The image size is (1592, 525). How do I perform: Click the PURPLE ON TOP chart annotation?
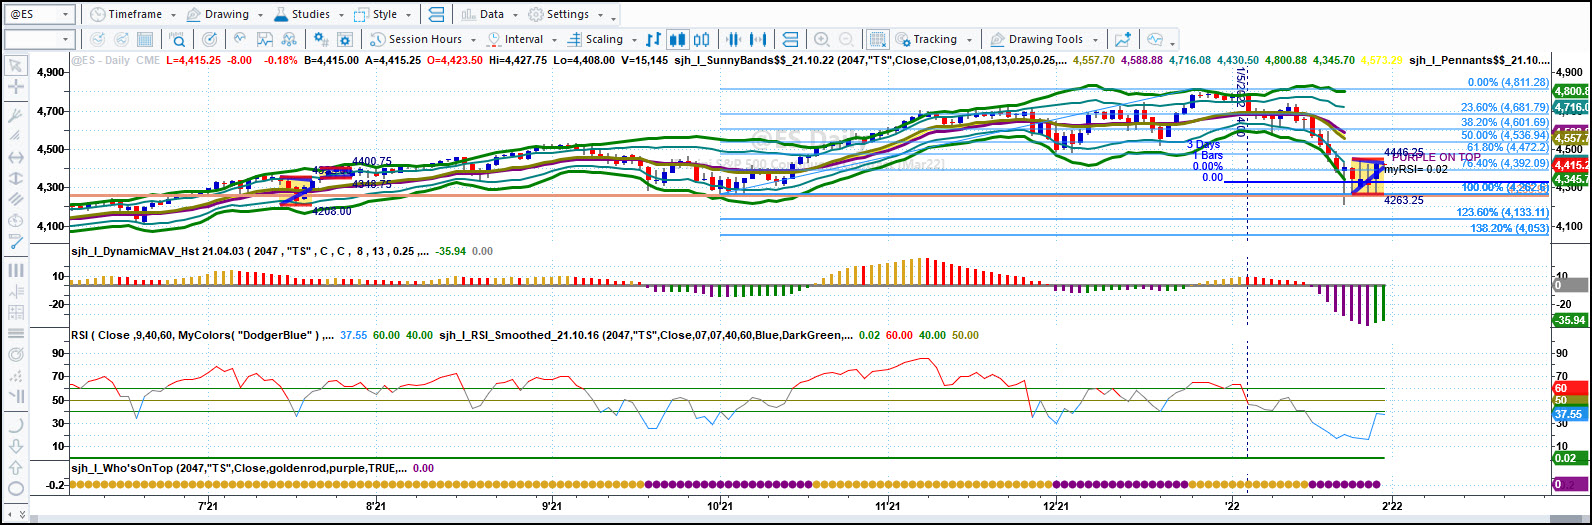(x=1436, y=157)
